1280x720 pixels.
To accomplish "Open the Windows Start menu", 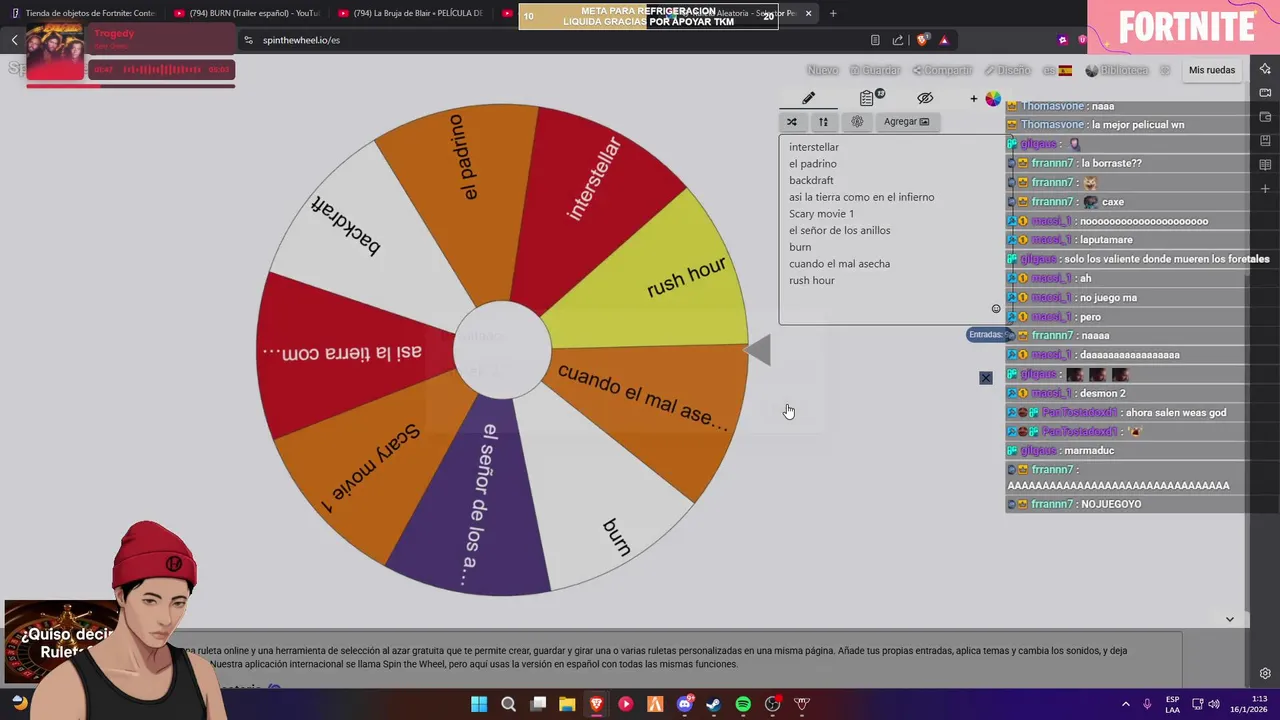I will pos(479,704).
